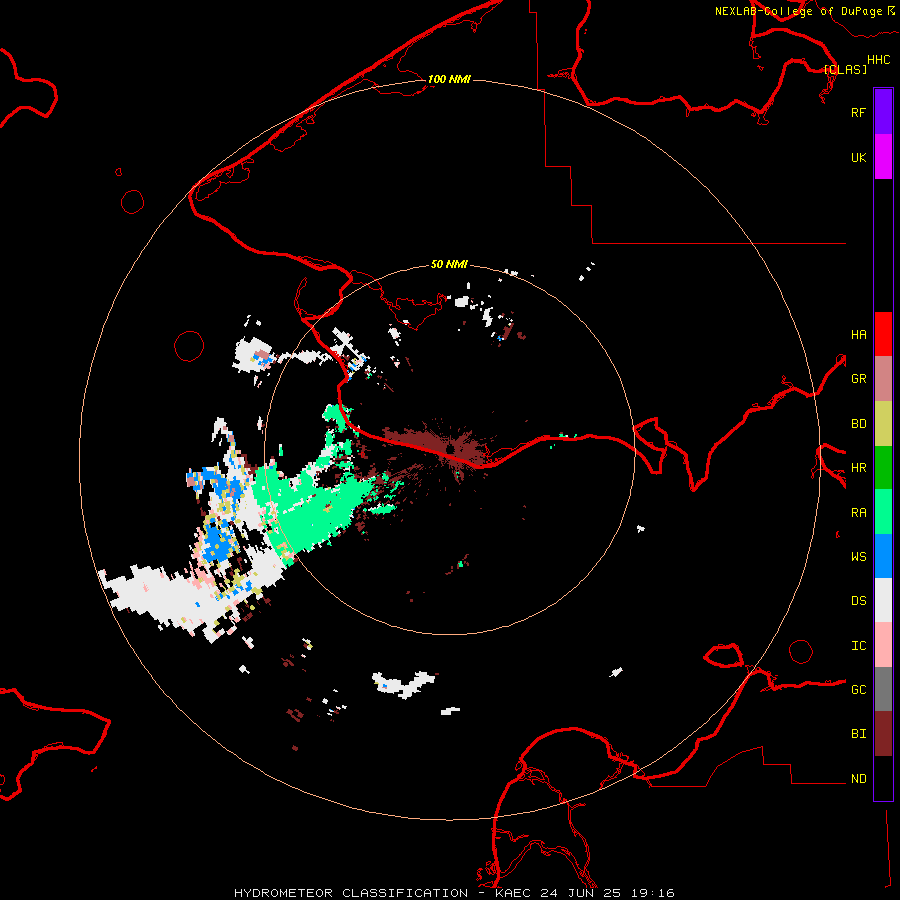This screenshot has width=900, height=900.
Task: Click the ND black legend swatch
Action: coord(883,778)
